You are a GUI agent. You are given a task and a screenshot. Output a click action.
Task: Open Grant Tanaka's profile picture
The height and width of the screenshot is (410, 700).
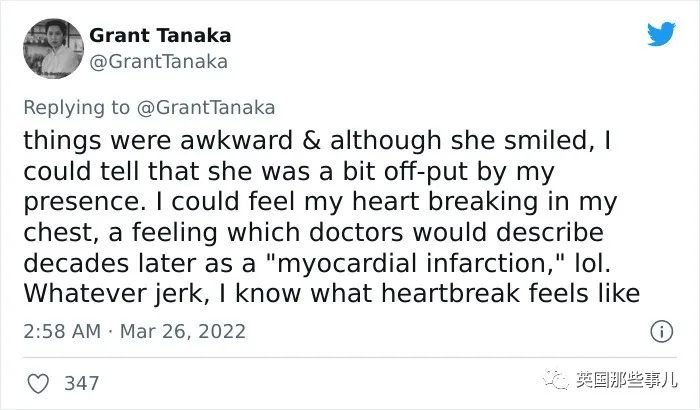[54, 49]
